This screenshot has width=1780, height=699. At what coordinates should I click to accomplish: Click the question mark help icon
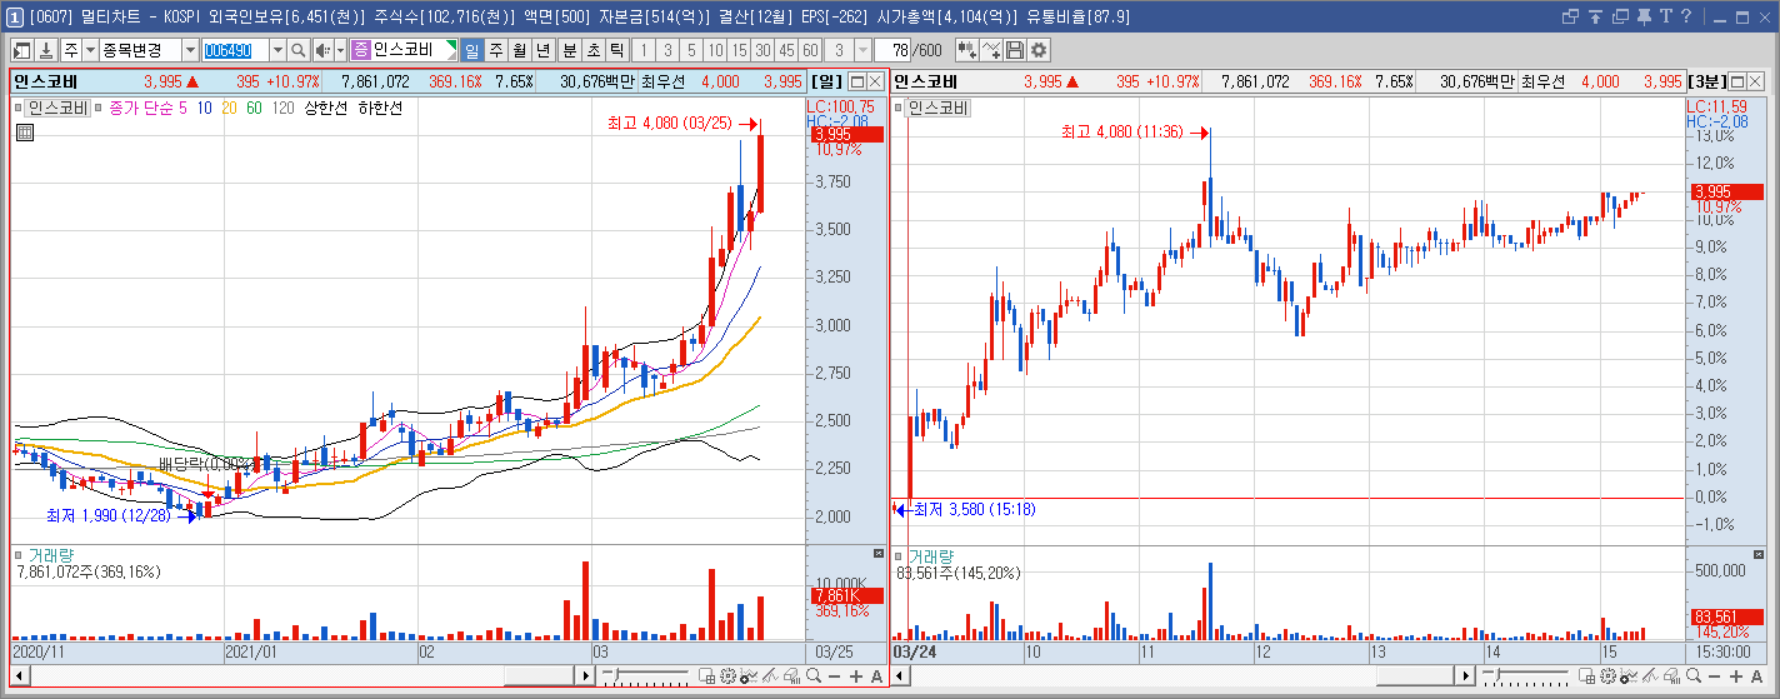point(1686,16)
